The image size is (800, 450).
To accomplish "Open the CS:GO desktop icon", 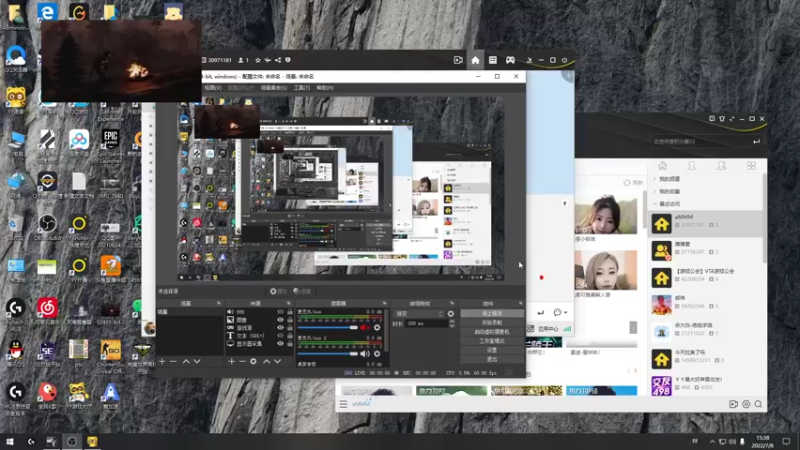I will point(111,357).
